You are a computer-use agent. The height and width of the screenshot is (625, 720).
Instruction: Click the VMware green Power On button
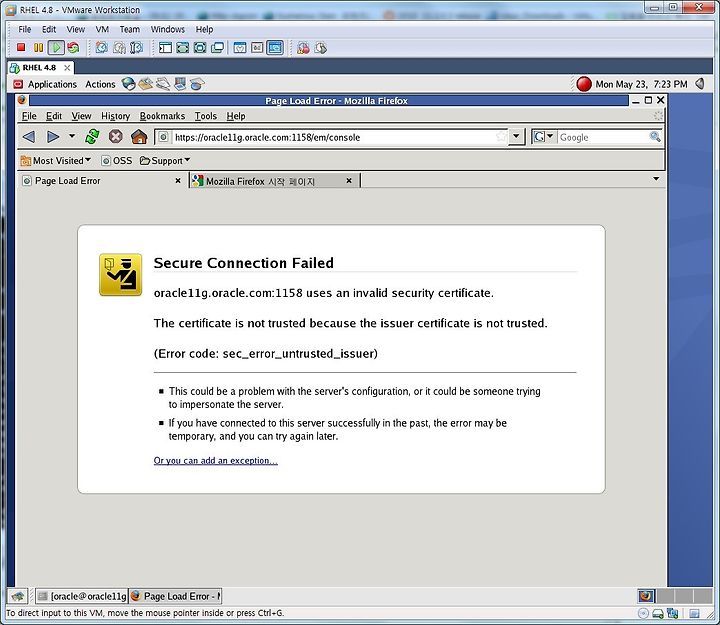(x=56, y=47)
